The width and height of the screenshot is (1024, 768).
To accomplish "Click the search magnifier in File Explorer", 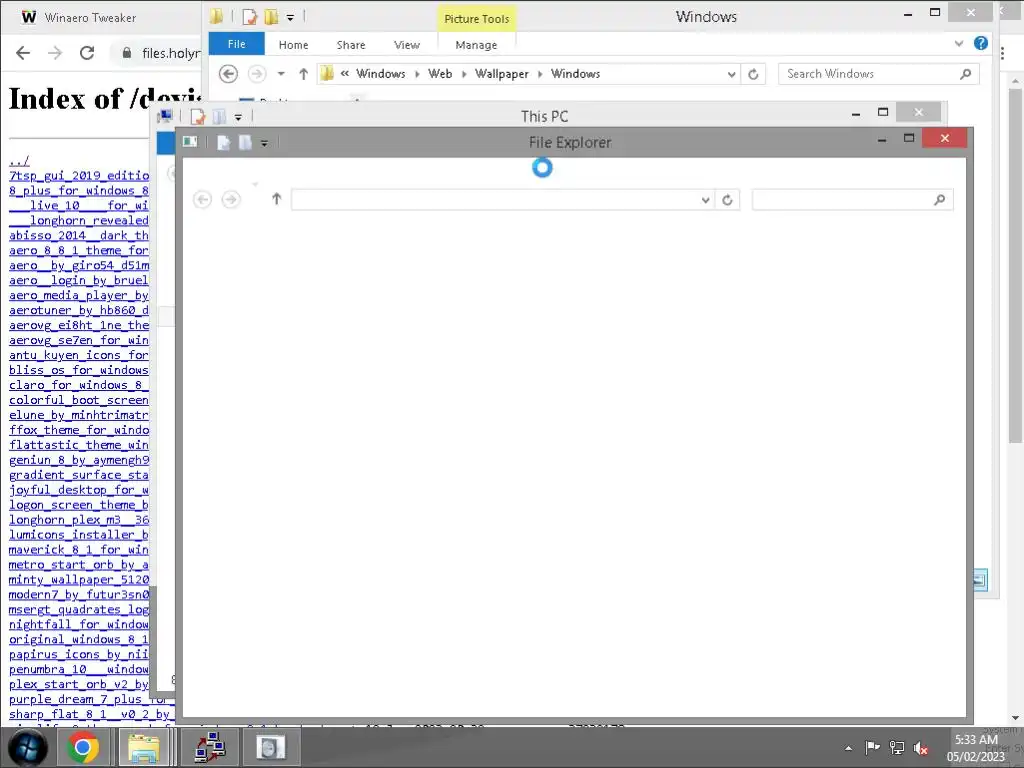I will point(939,199).
